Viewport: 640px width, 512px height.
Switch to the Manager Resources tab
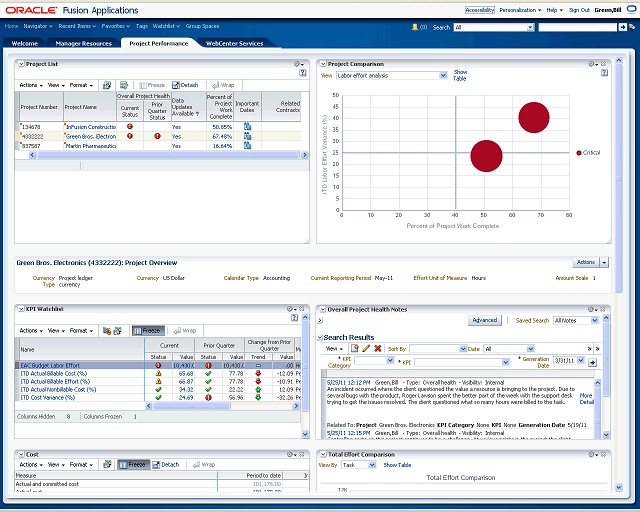[83, 44]
